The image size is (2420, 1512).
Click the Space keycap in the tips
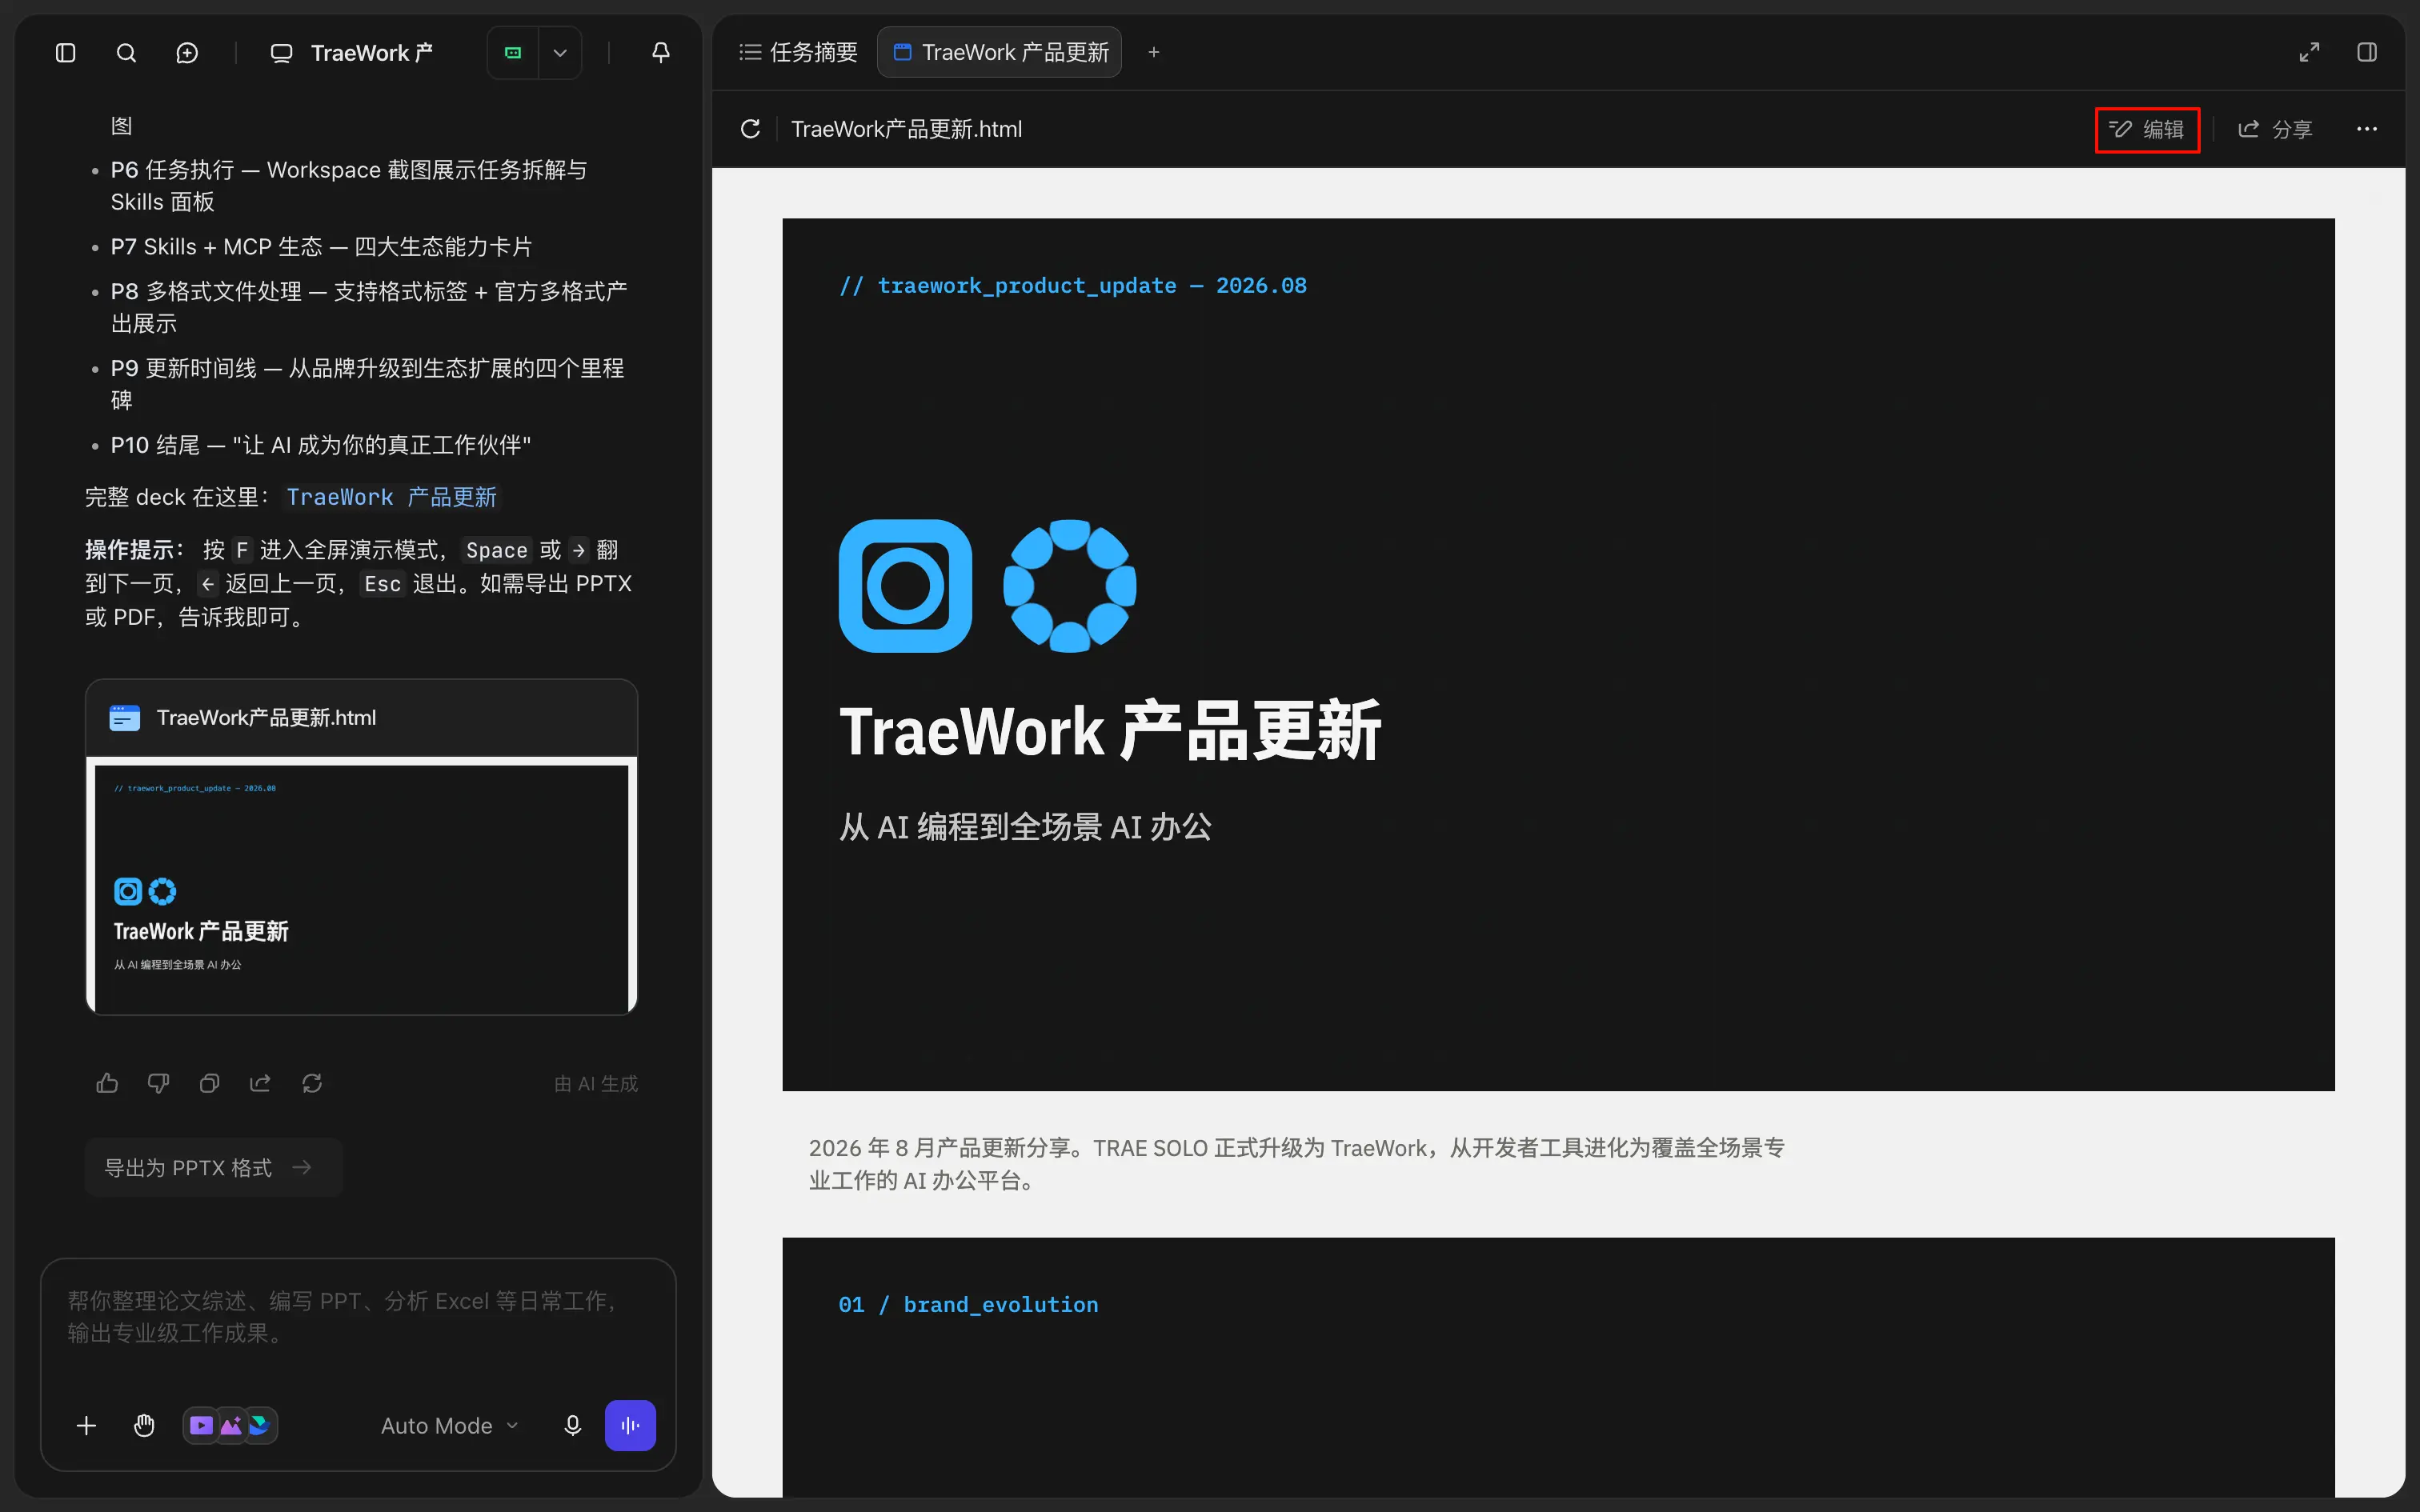click(497, 550)
